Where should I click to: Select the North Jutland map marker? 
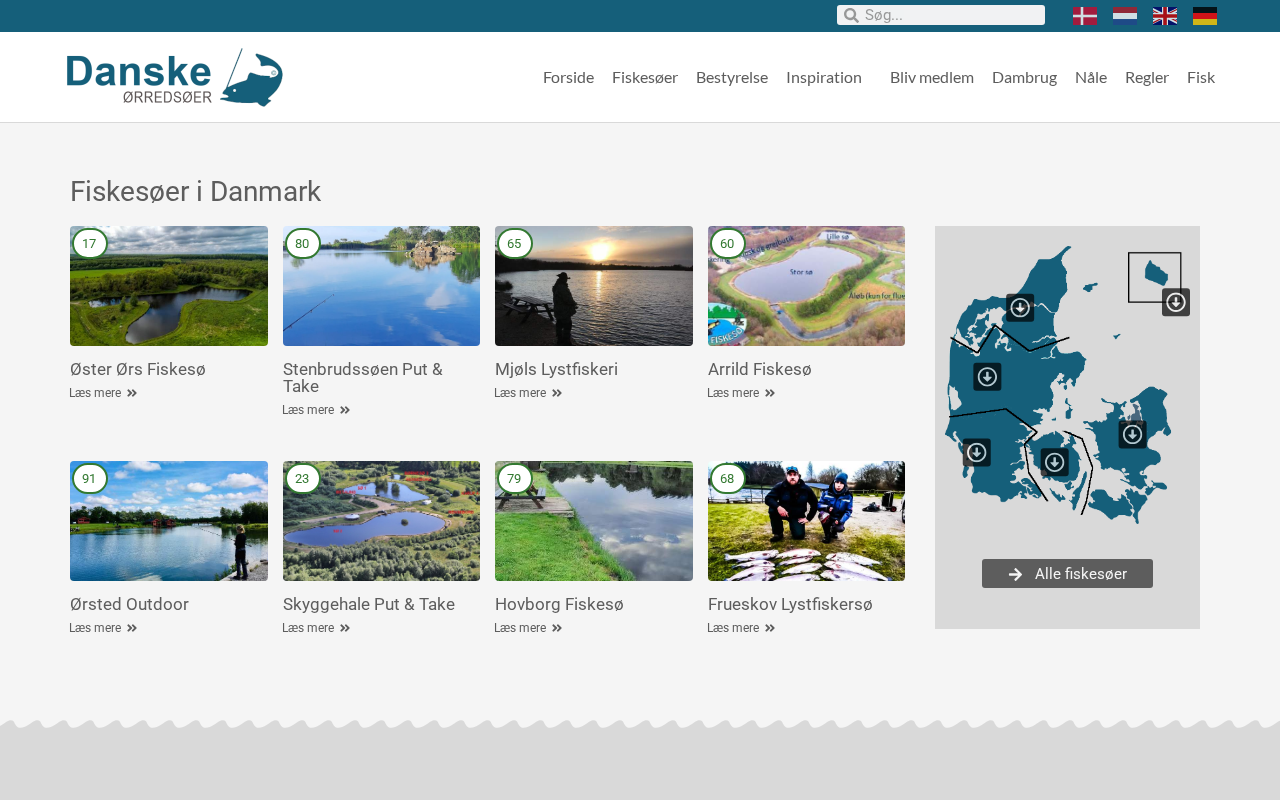[1020, 308]
